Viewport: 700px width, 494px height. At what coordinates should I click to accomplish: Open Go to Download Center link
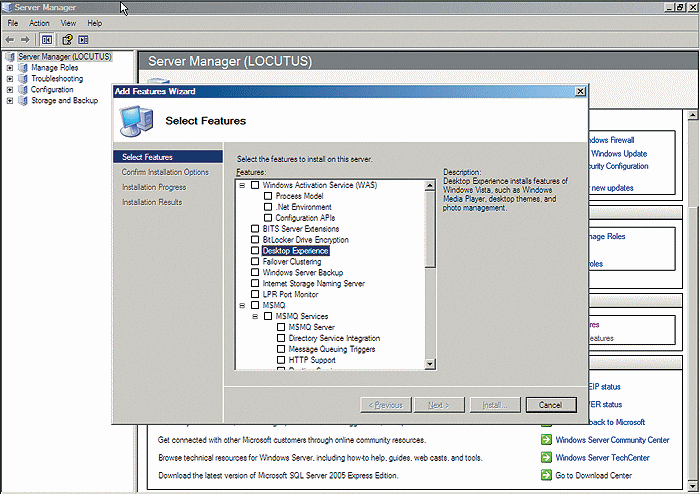(x=594, y=475)
